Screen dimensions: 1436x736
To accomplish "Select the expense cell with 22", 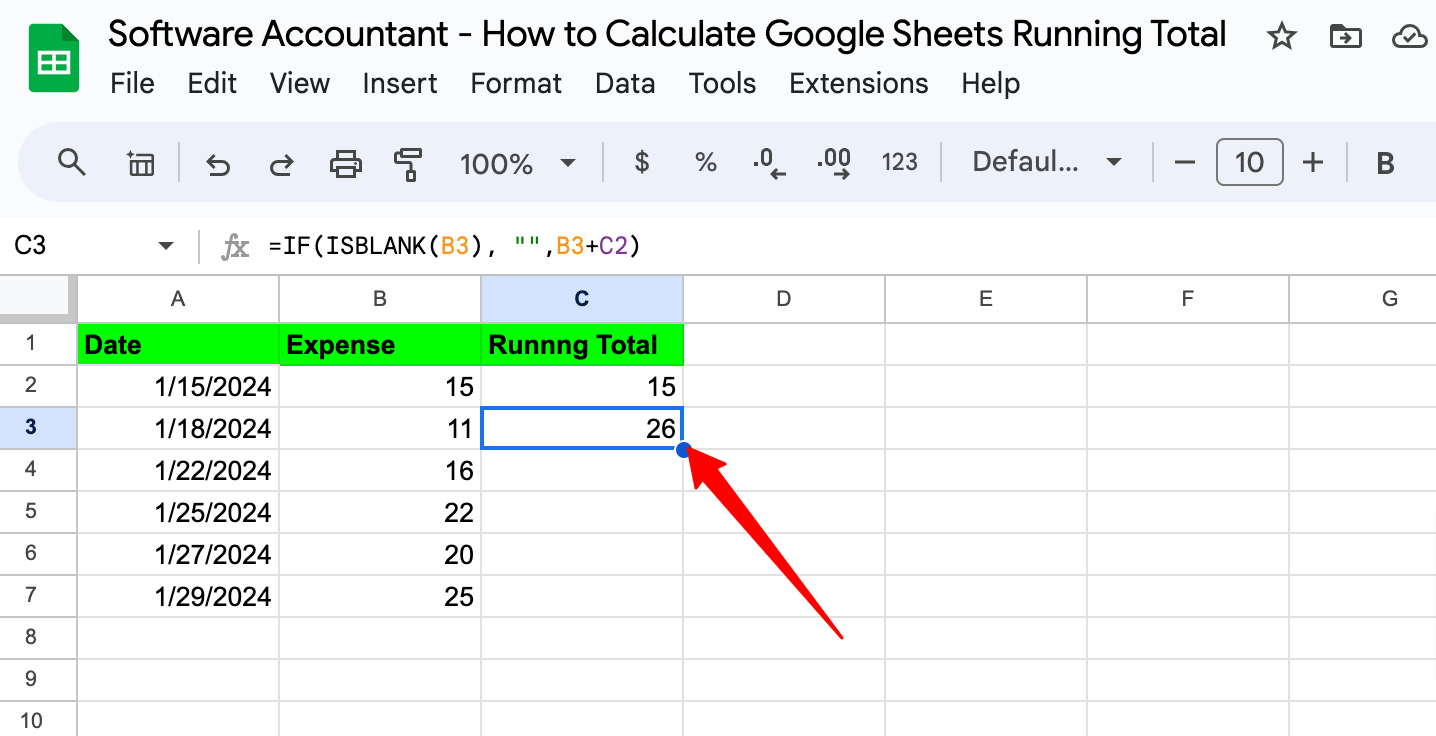I will (380, 512).
